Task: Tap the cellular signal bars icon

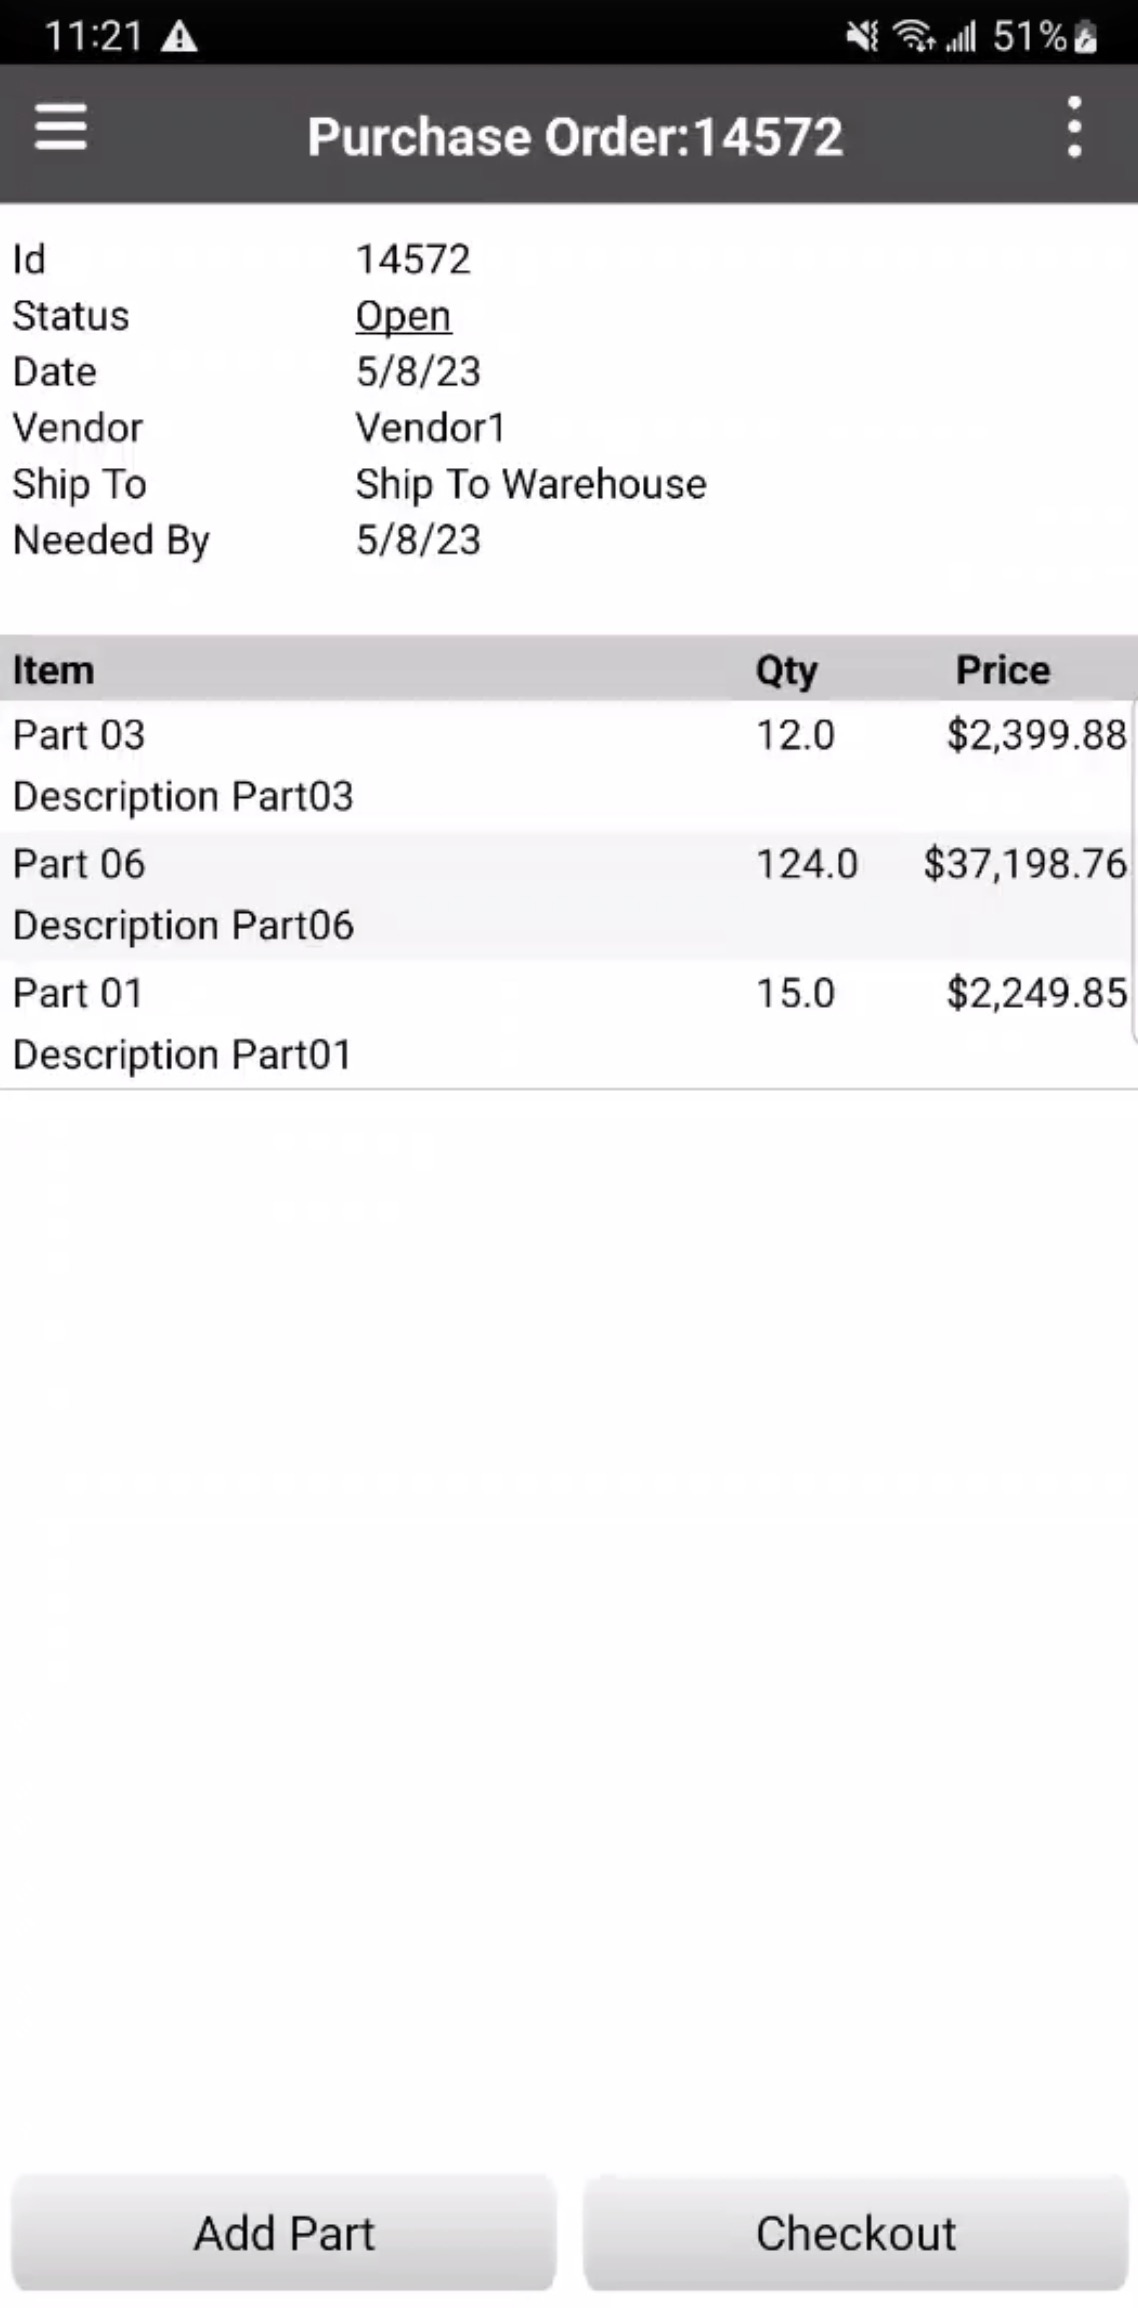Action: [961, 38]
